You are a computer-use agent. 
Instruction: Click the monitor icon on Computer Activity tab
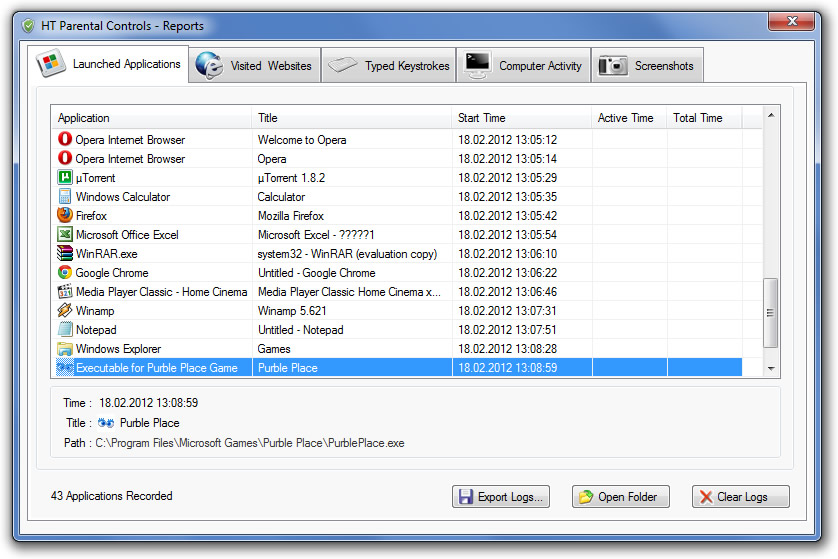[477, 65]
